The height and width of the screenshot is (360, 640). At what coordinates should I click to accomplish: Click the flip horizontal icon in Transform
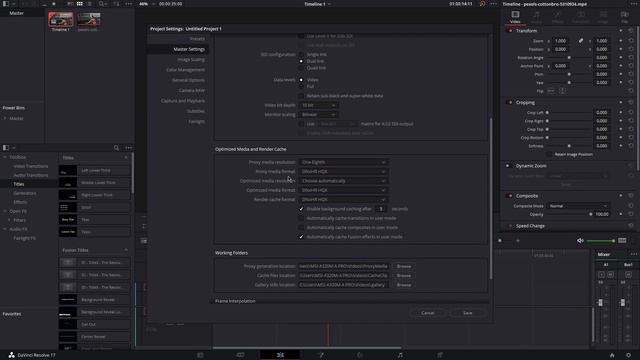tap(551, 91)
